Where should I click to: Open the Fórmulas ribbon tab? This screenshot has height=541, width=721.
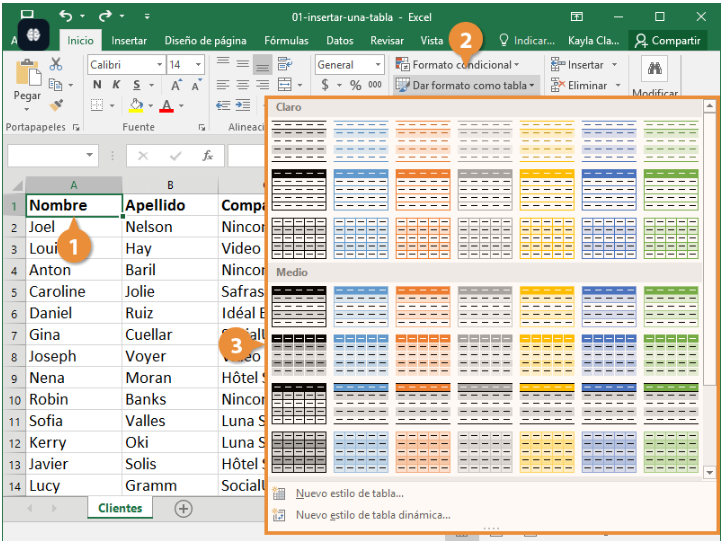tap(286, 41)
